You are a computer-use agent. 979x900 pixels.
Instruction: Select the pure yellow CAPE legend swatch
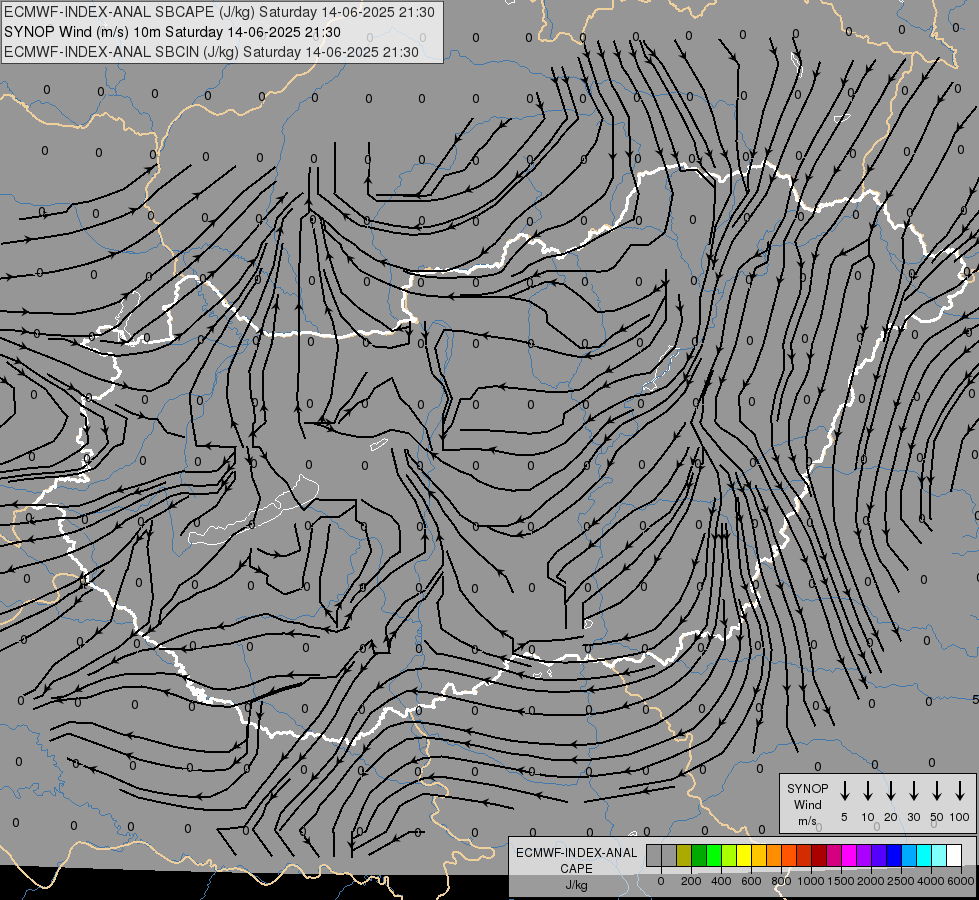click(x=744, y=855)
